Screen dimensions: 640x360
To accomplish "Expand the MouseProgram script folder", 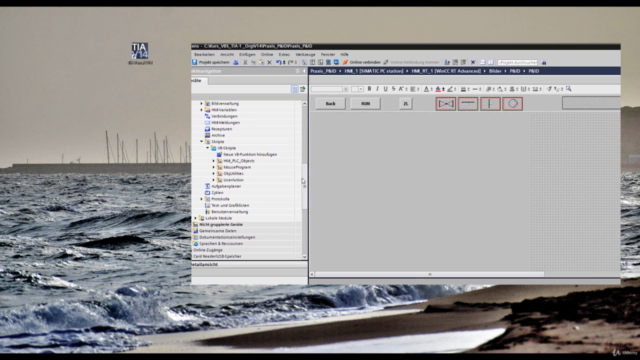I will click(x=213, y=167).
